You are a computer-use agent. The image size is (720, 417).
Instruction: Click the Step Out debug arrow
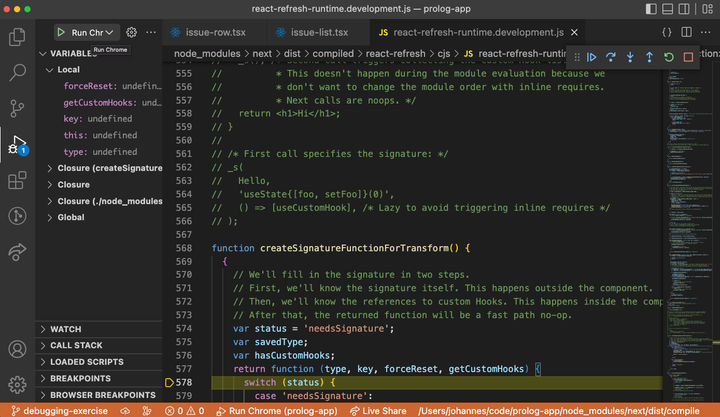pyautogui.click(x=649, y=58)
